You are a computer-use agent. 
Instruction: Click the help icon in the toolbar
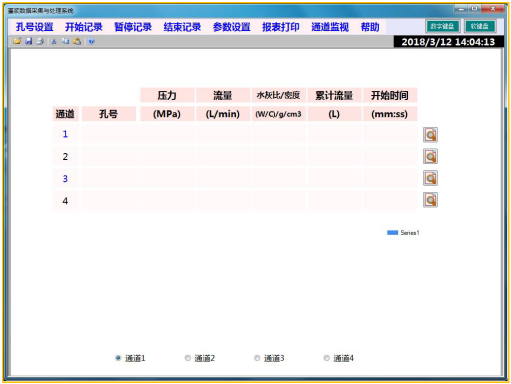(92, 41)
